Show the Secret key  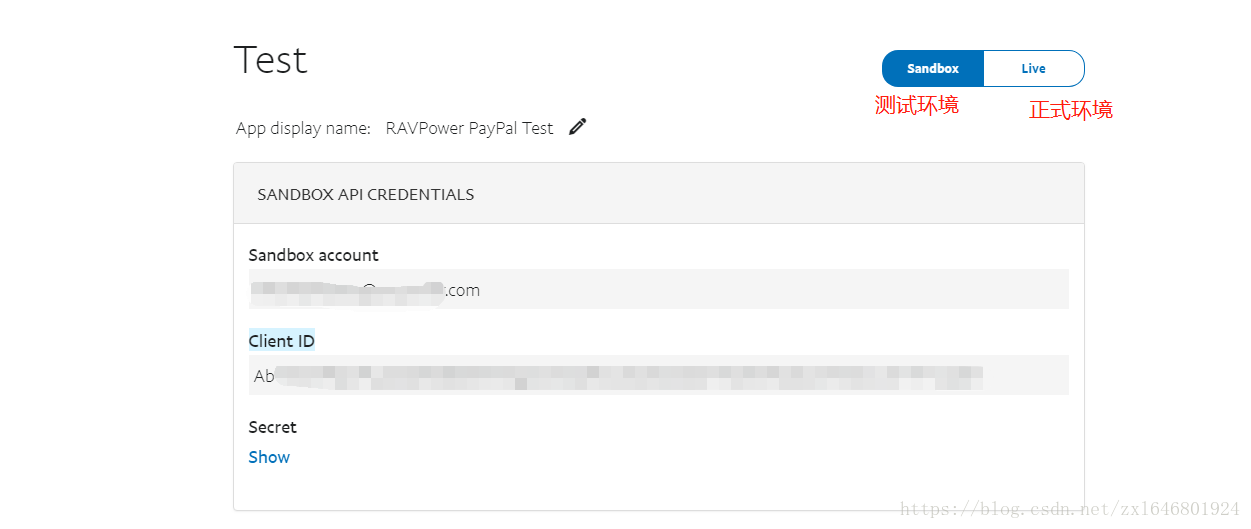pos(269,457)
